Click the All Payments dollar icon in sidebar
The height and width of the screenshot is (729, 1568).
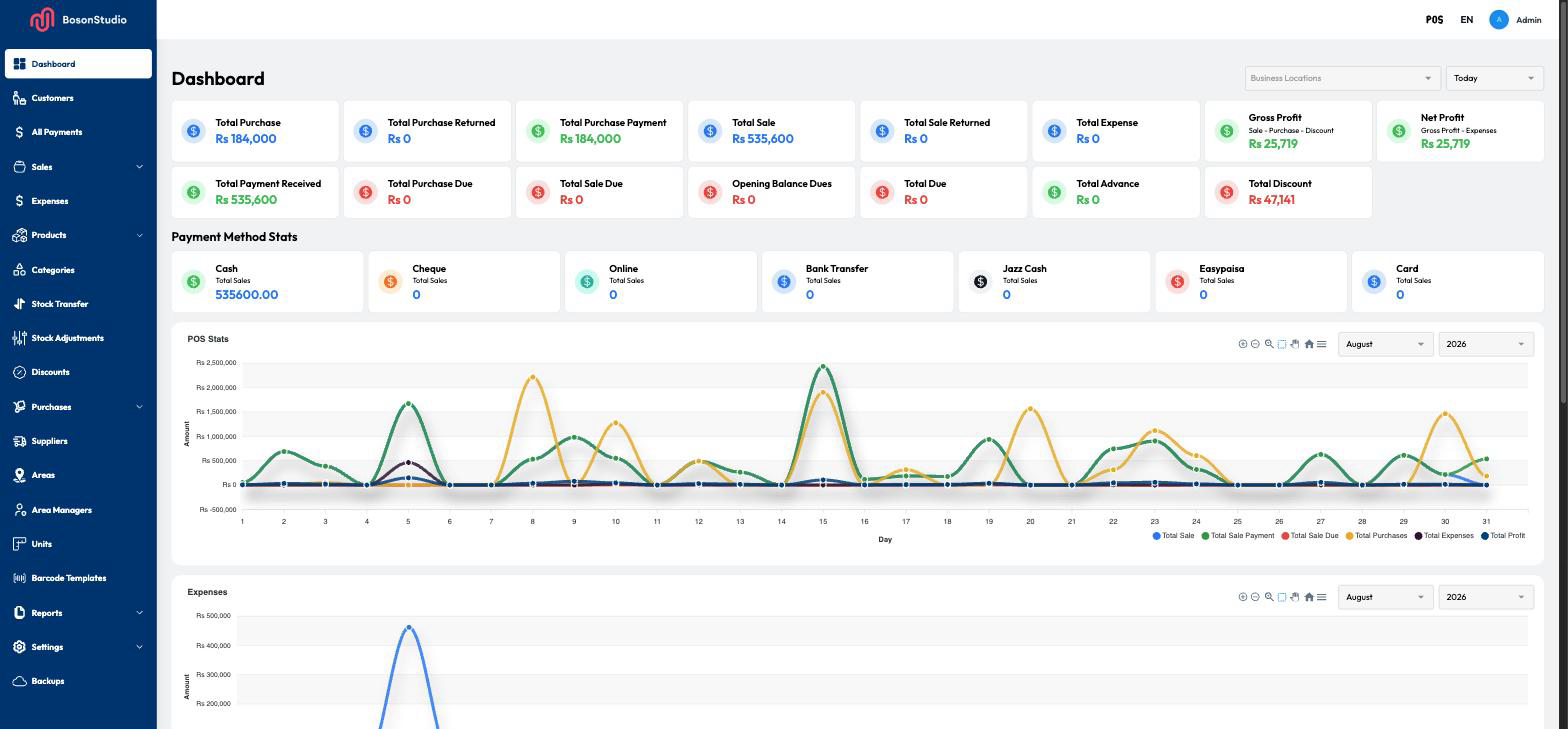(x=19, y=132)
